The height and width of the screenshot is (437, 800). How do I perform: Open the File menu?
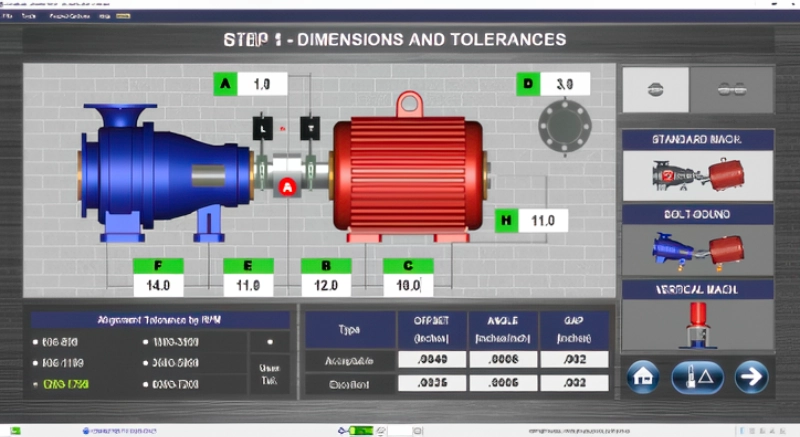(x=8, y=18)
